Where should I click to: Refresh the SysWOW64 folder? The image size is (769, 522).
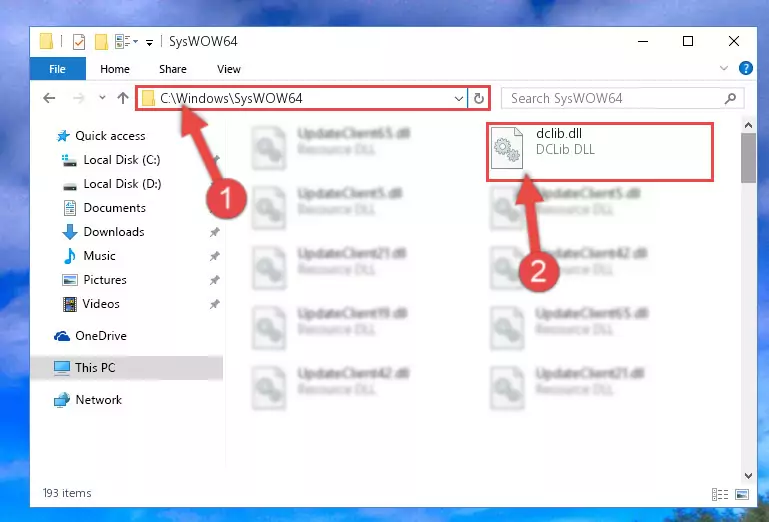(479, 99)
